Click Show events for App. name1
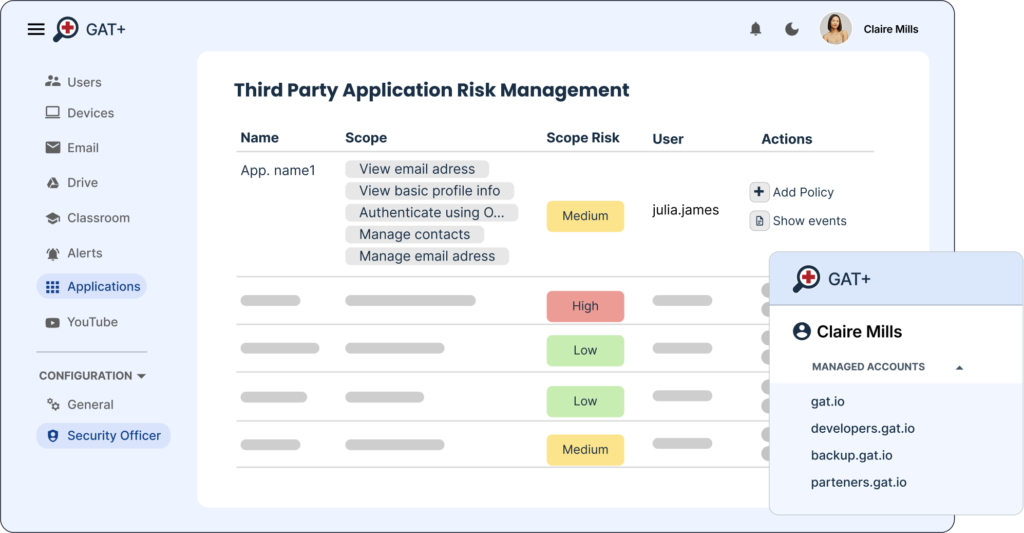This screenshot has width=1024, height=533. [798, 221]
